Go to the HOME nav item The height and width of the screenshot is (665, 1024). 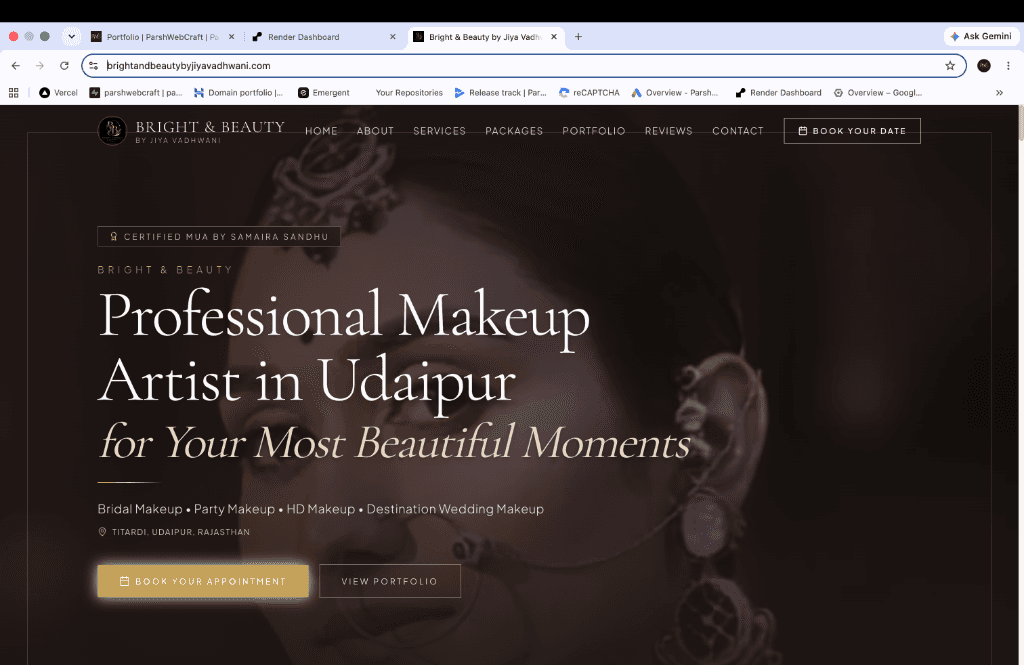[321, 131]
